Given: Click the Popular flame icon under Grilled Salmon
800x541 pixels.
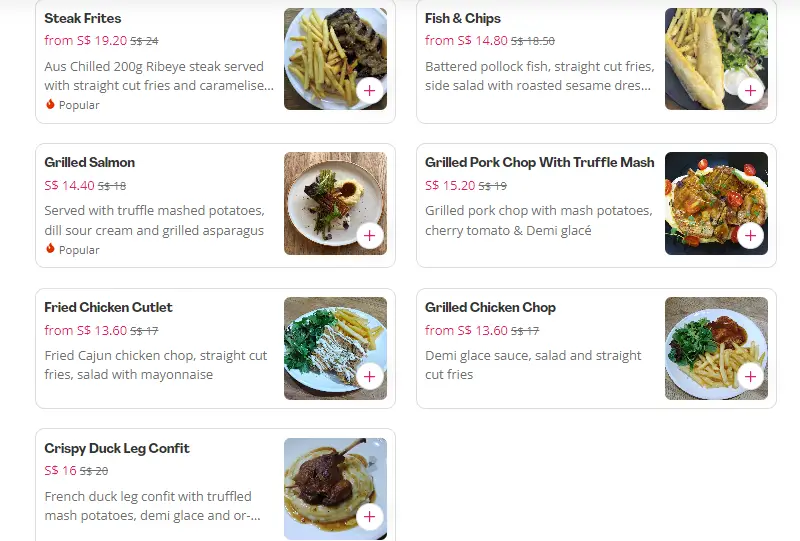Looking at the screenshot, I should tap(50, 250).
